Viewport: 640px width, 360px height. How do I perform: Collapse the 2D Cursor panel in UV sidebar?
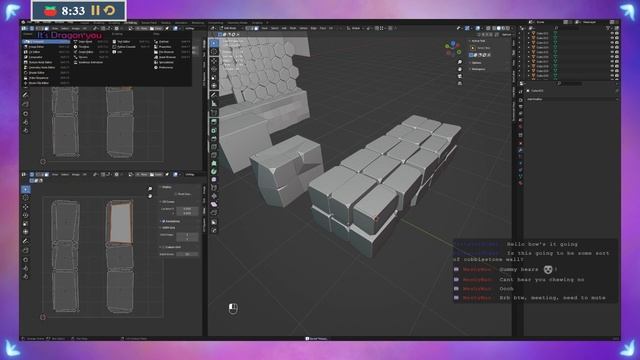[x=168, y=202]
